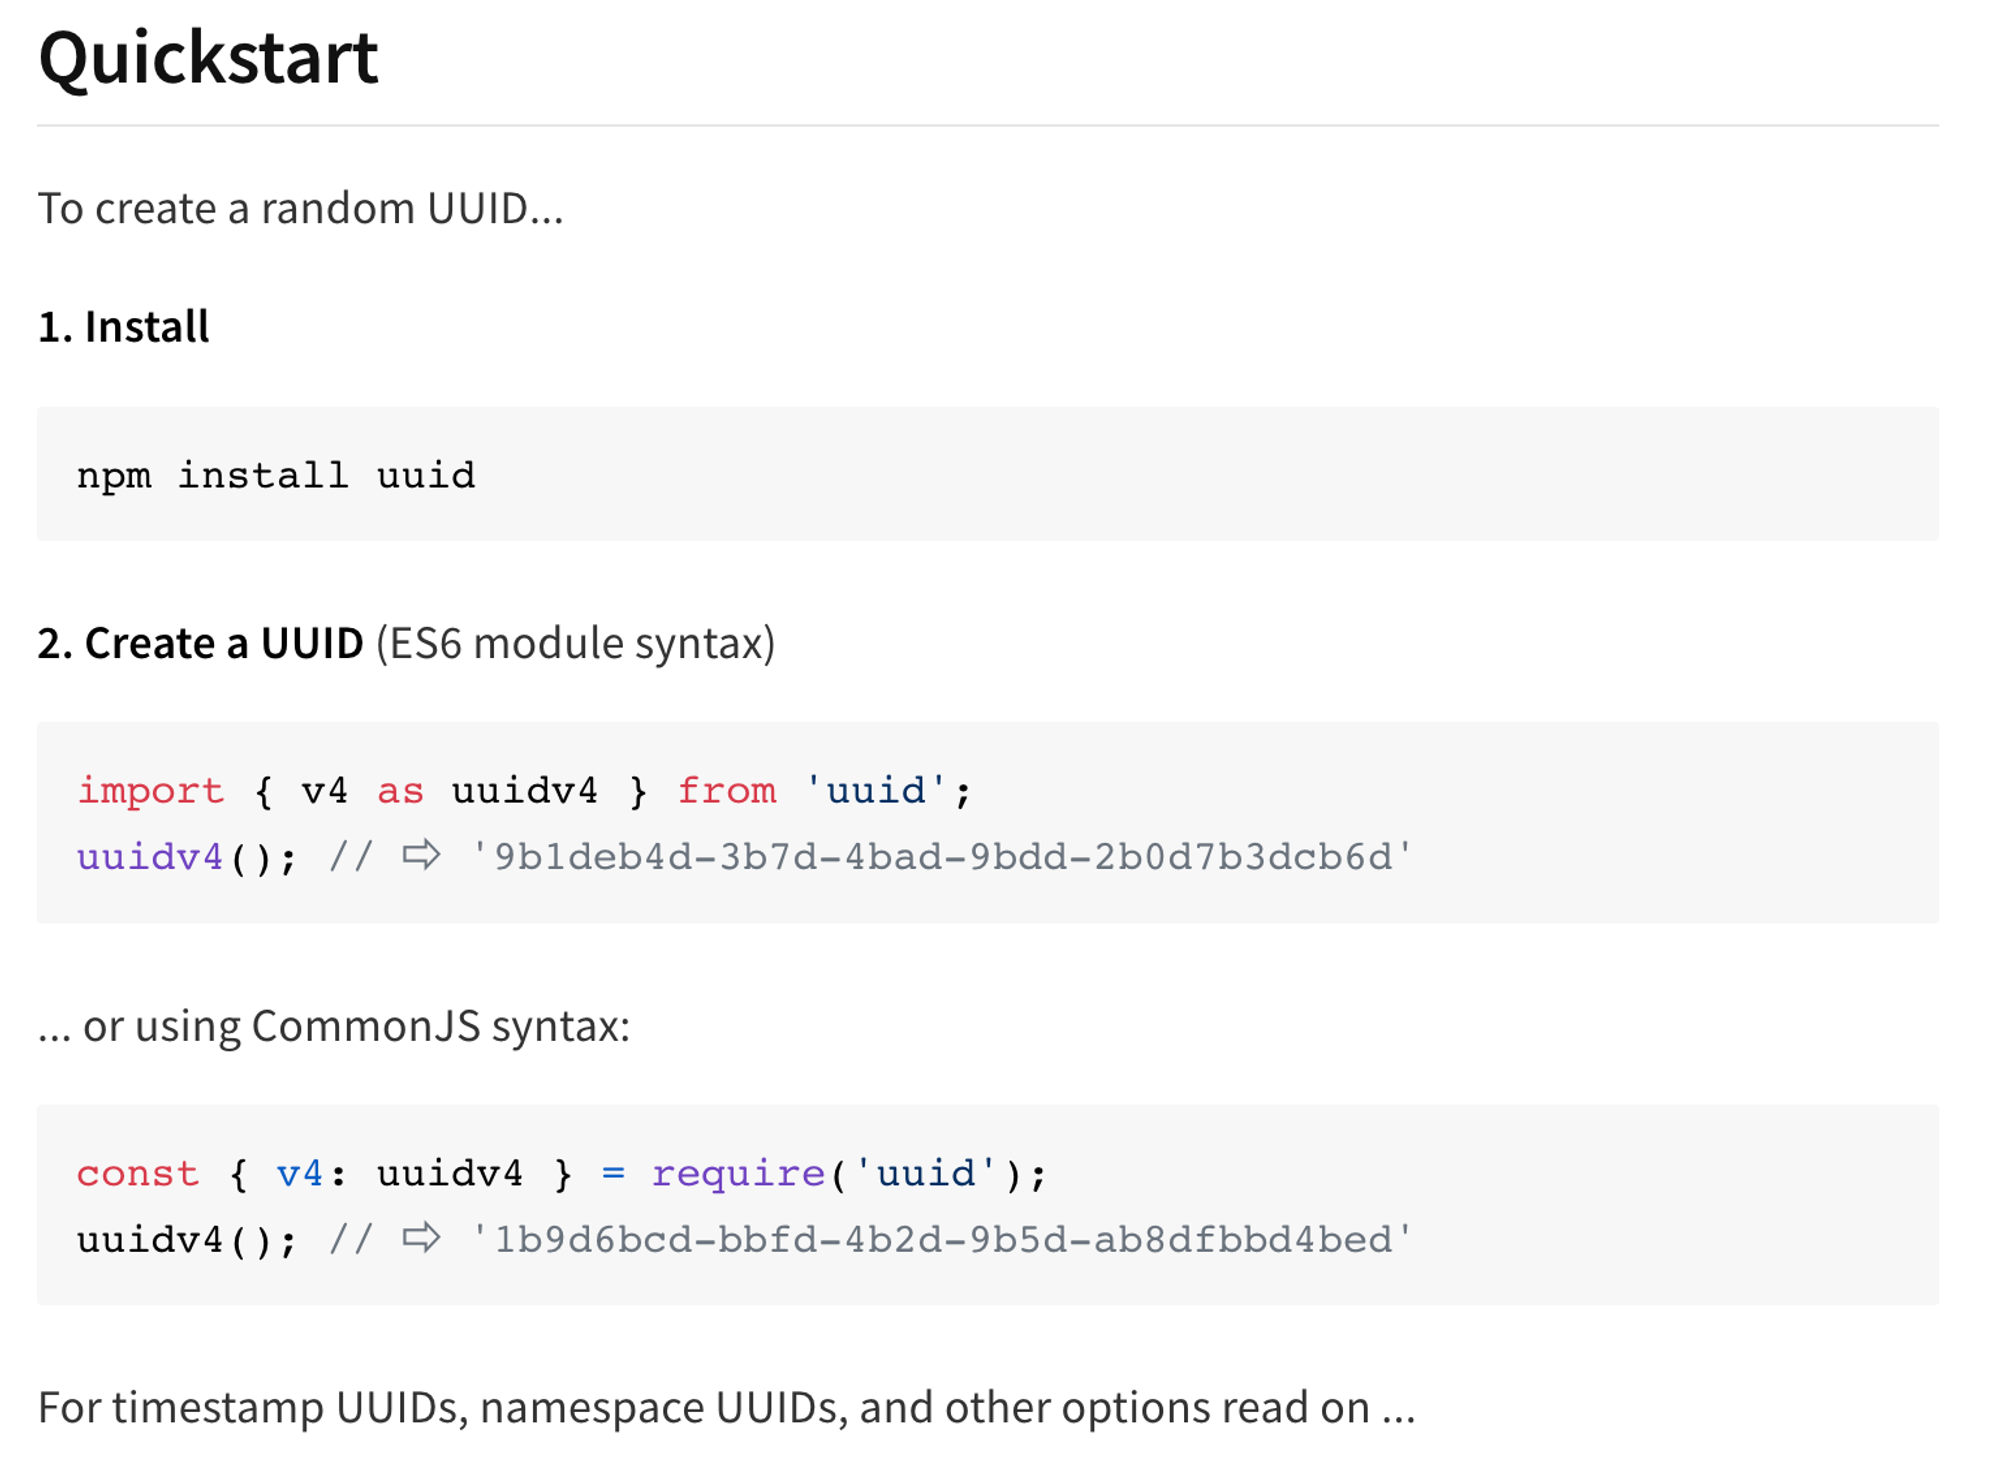Viewport: 2000px width, 1458px height.
Task: Select the text 'To create a random UUID...'
Action: [301, 208]
